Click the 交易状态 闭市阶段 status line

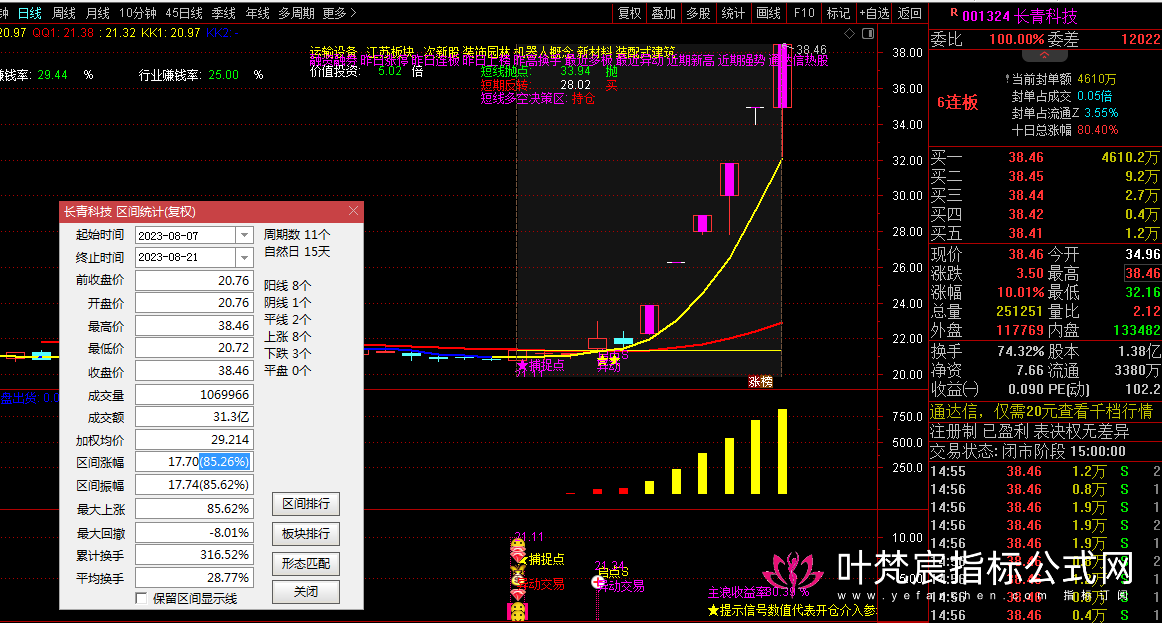click(1027, 451)
